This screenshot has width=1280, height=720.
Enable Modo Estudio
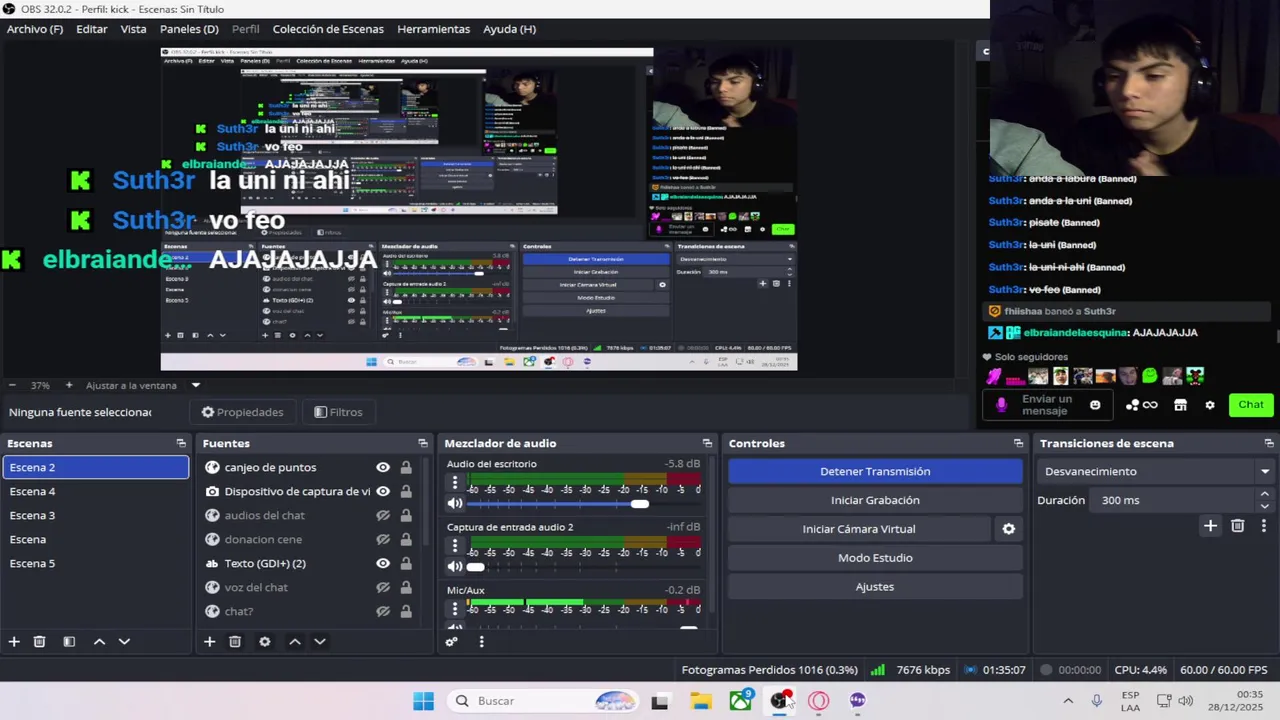click(875, 558)
